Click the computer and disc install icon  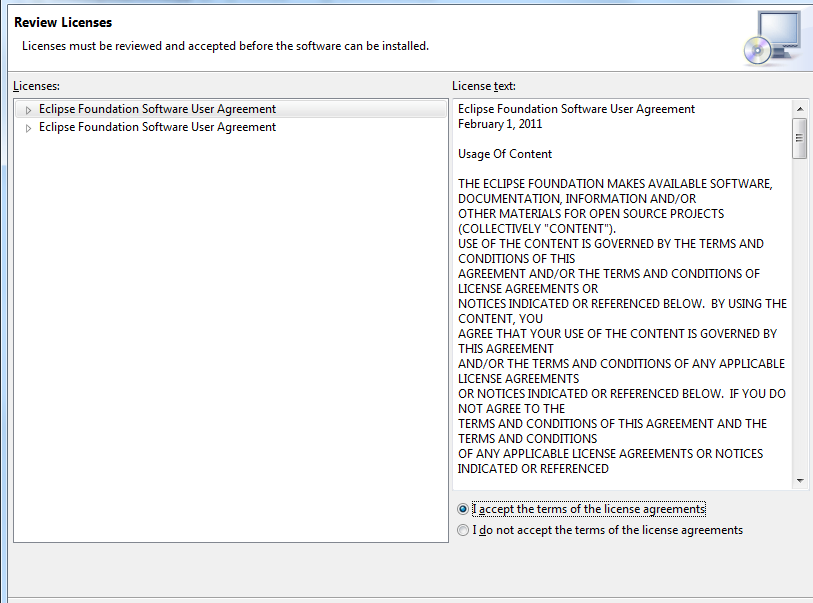click(x=772, y=37)
